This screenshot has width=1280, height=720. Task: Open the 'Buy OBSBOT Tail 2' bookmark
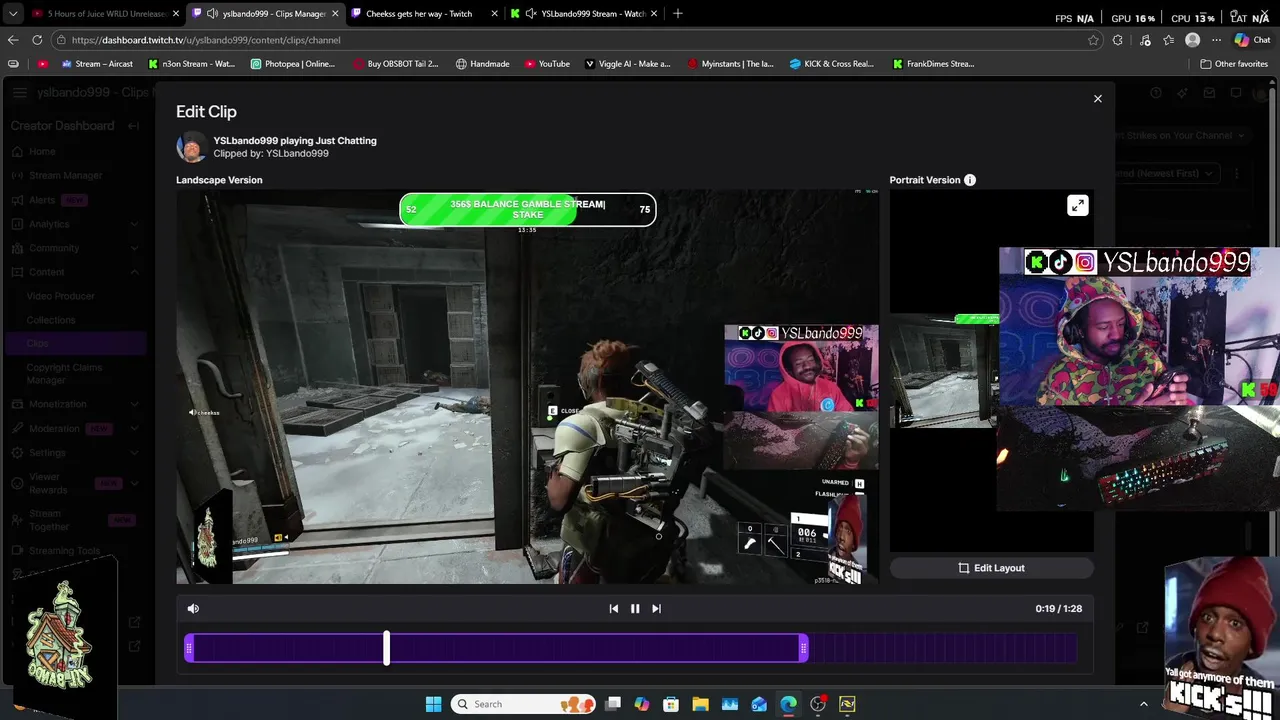tap(396, 64)
